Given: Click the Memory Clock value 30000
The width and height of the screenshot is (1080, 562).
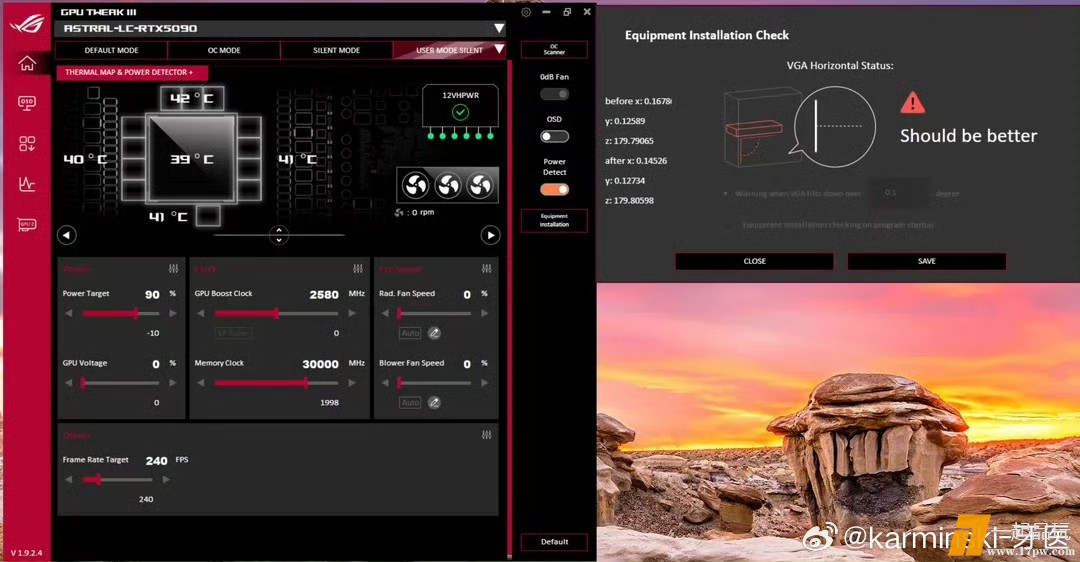Looking at the screenshot, I should point(320,364).
